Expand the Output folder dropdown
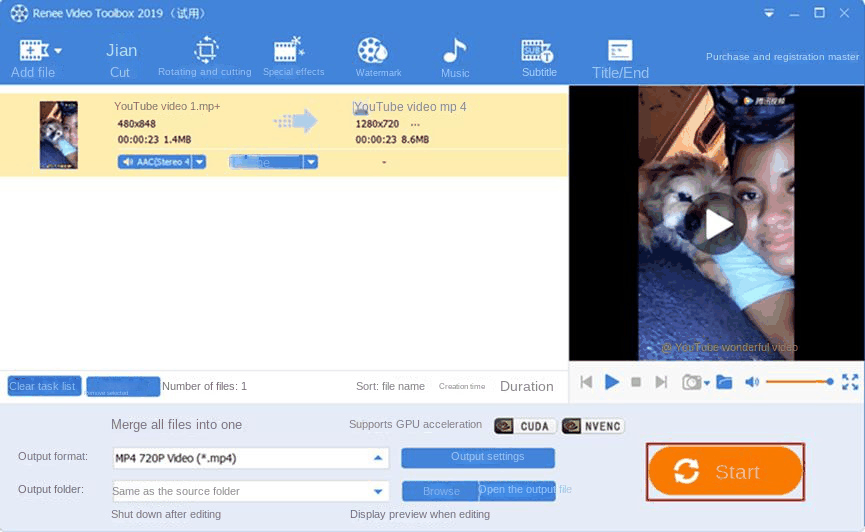Screen dimensions: 865x532 point(378,491)
